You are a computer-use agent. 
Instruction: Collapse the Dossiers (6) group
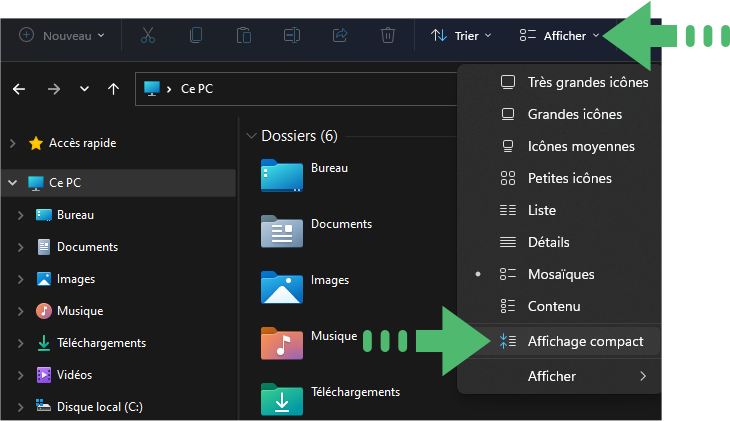pos(251,136)
